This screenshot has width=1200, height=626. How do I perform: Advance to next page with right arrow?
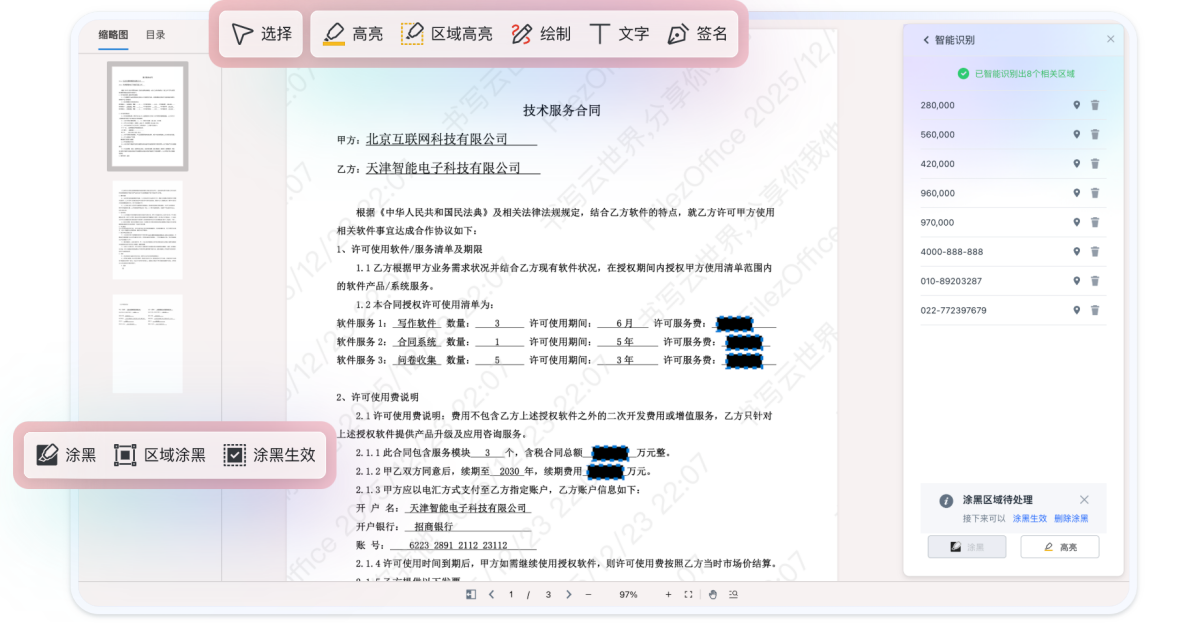coord(568,593)
